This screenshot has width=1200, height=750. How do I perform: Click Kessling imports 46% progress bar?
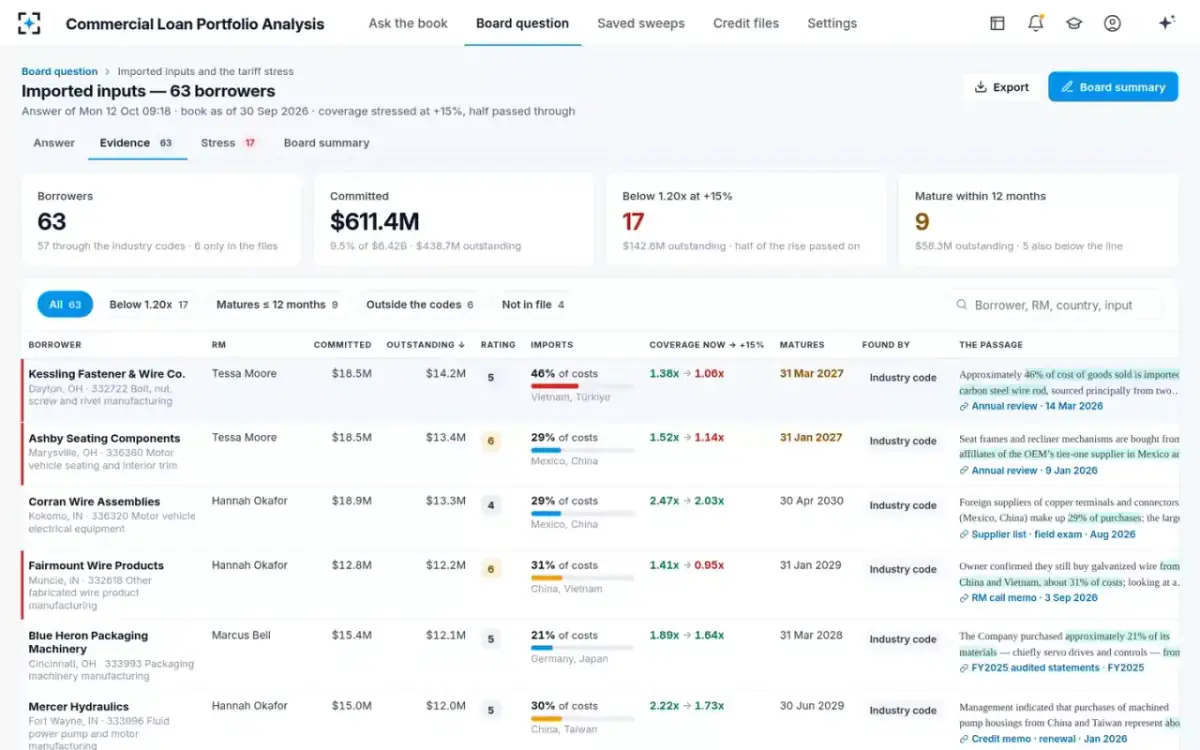[582, 386]
